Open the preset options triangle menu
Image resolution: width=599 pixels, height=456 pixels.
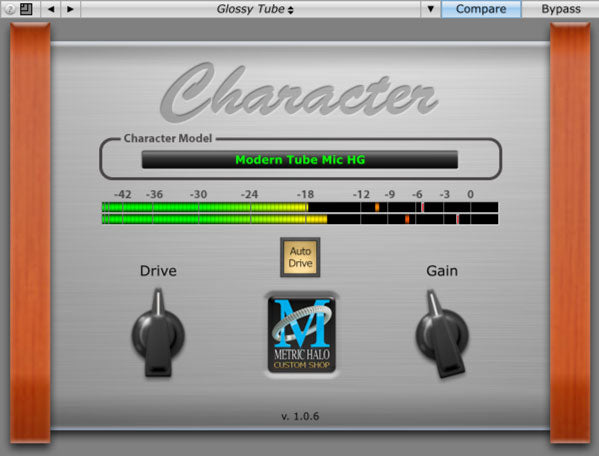(x=431, y=9)
